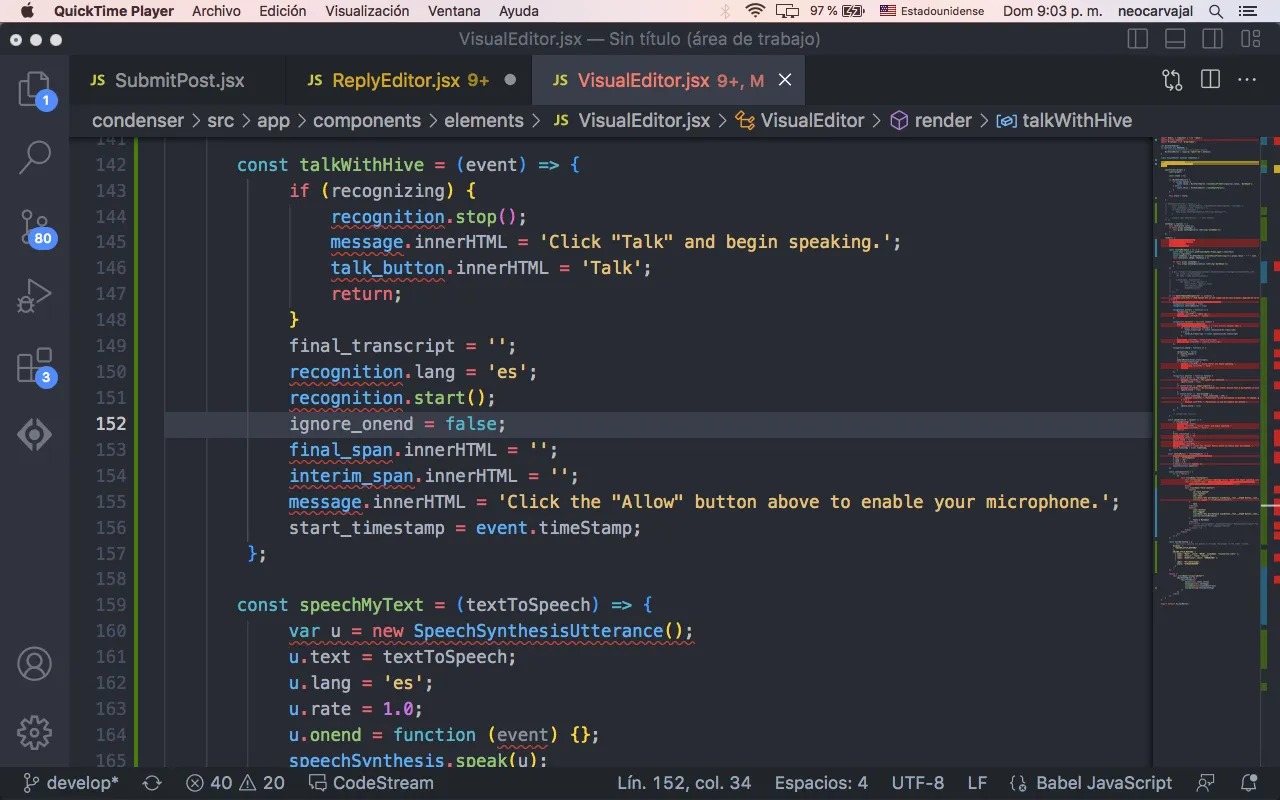The image size is (1280, 800).
Task: Click the code minimap overview
Action: coord(1210,370)
